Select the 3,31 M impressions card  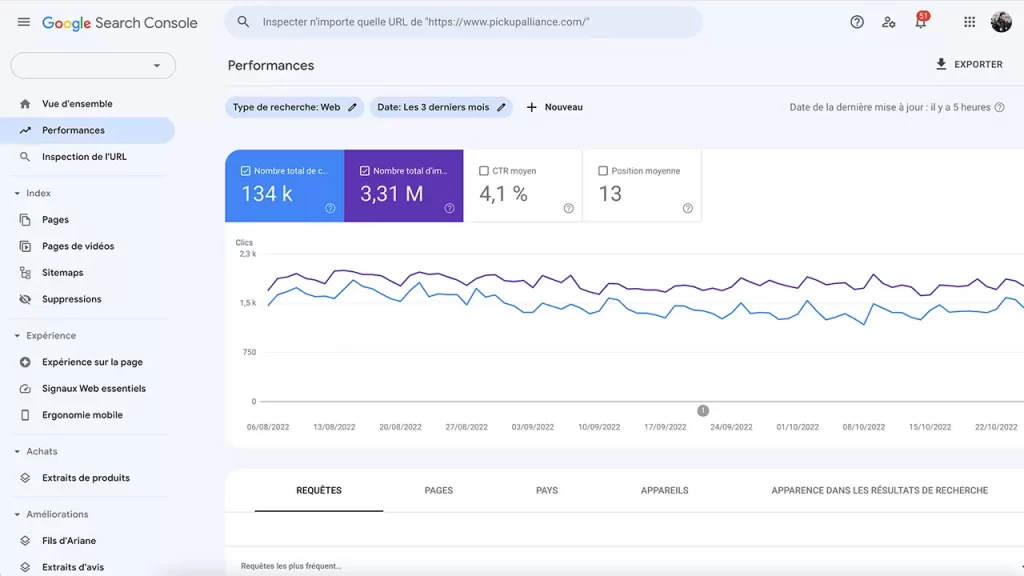pos(404,186)
